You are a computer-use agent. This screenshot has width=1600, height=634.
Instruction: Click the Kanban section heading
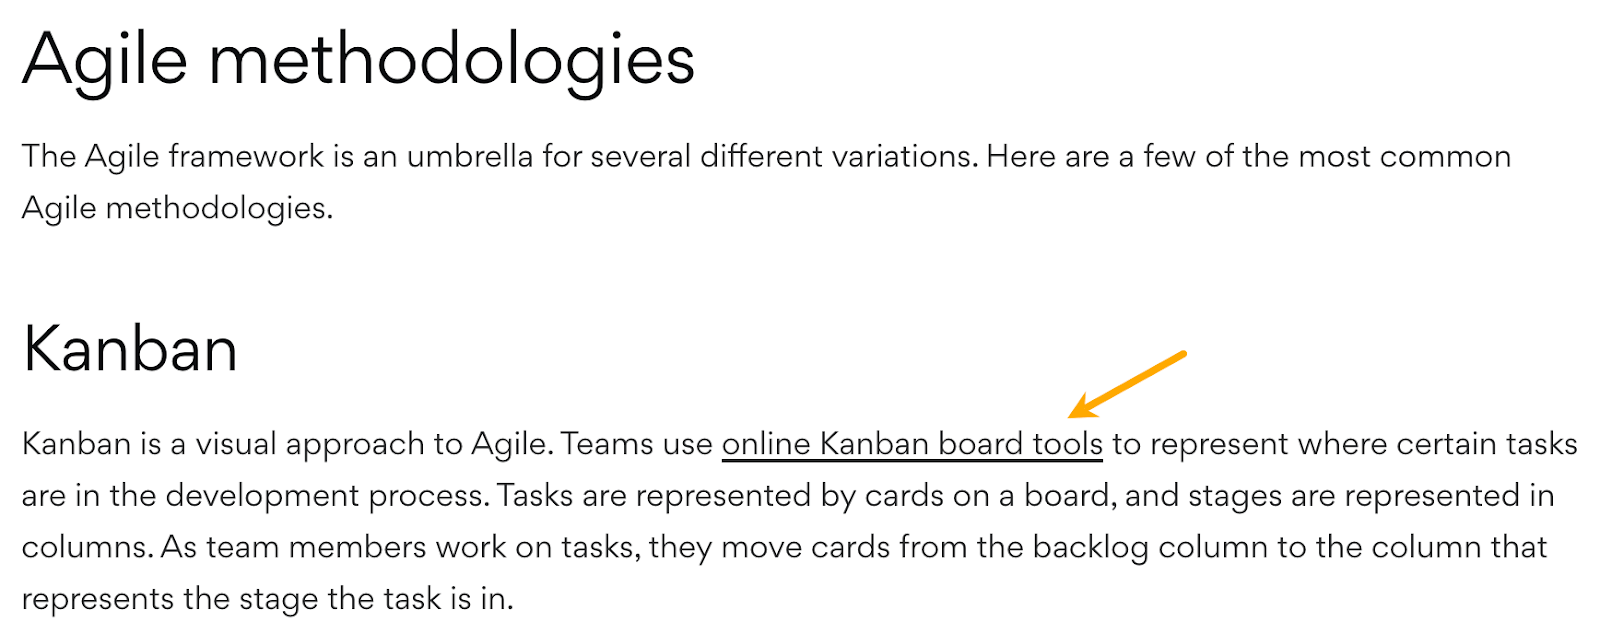point(130,349)
